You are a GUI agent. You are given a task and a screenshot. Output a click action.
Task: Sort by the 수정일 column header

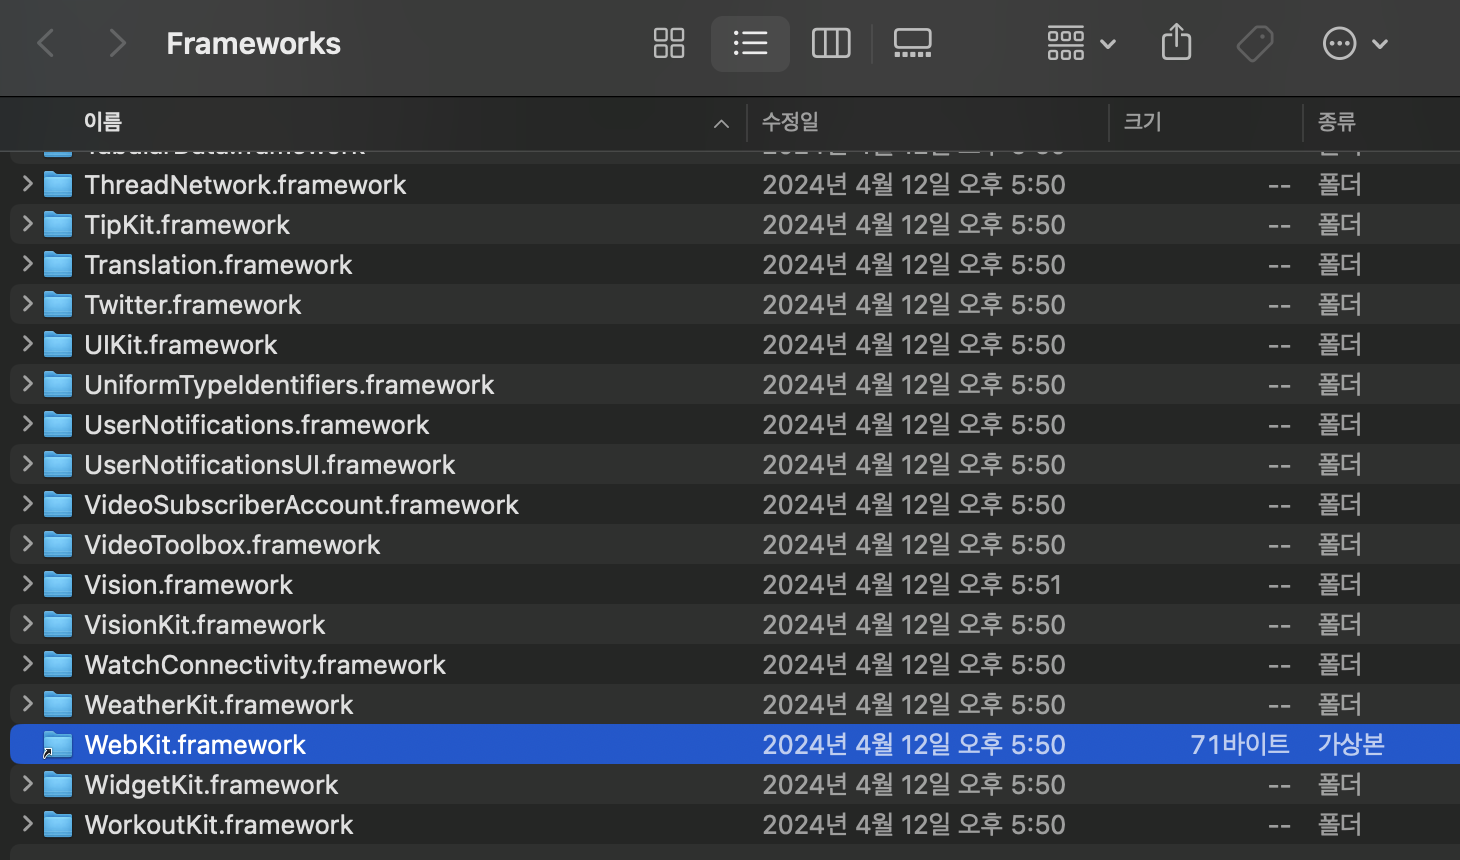click(x=790, y=122)
